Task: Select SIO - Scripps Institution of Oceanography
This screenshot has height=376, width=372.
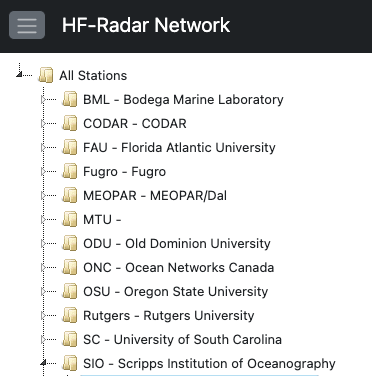Action: click(209, 363)
